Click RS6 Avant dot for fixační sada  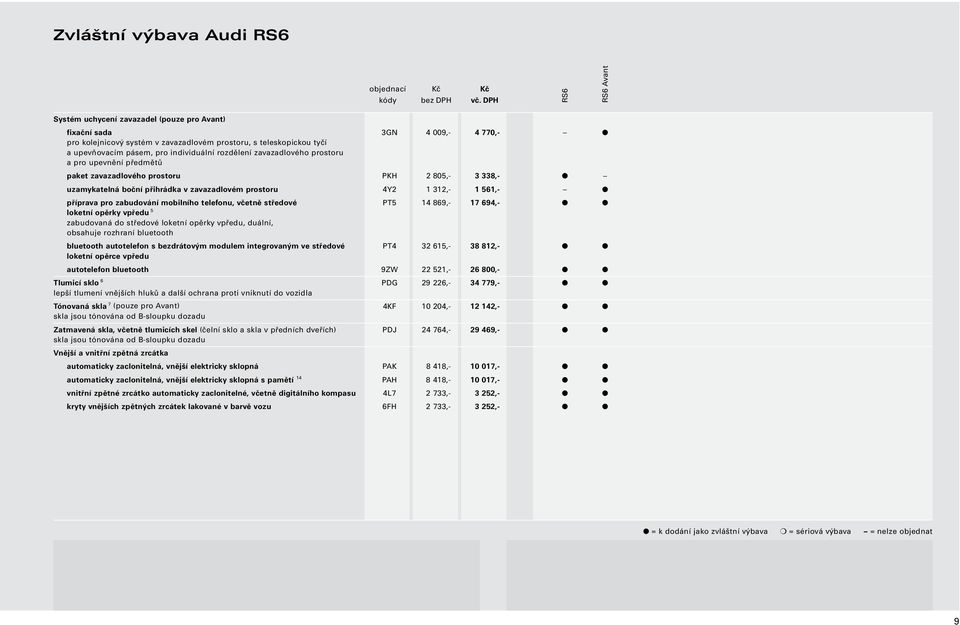605,132
